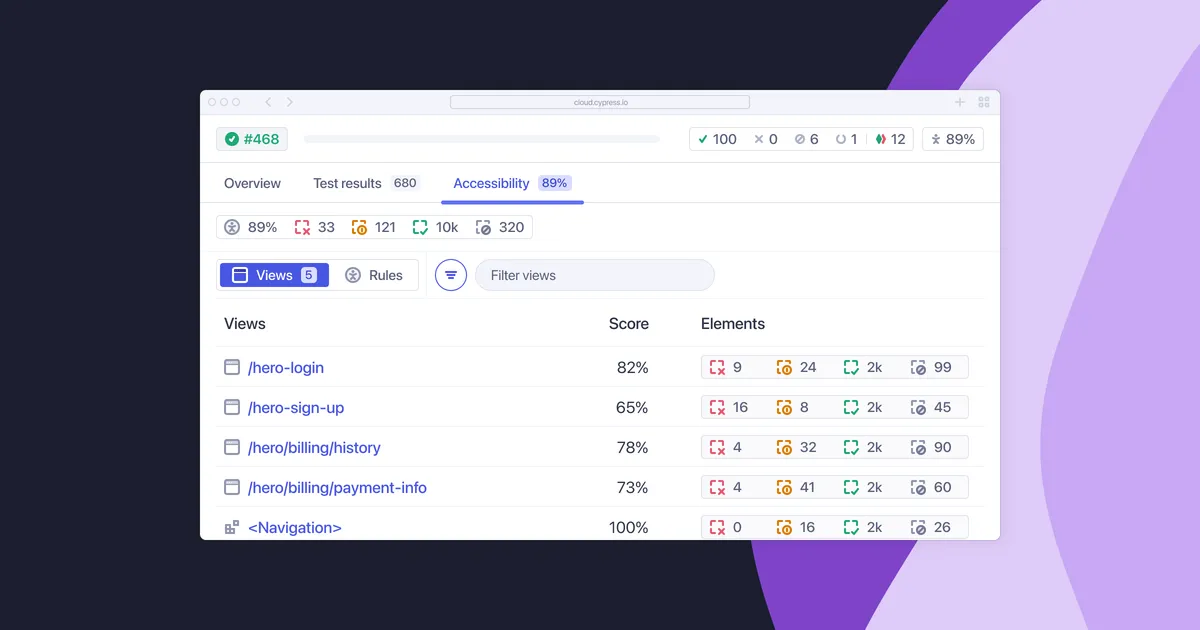Click the browser new tab plus icon
This screenshot has height=630, width=1200.
(960, 102)
